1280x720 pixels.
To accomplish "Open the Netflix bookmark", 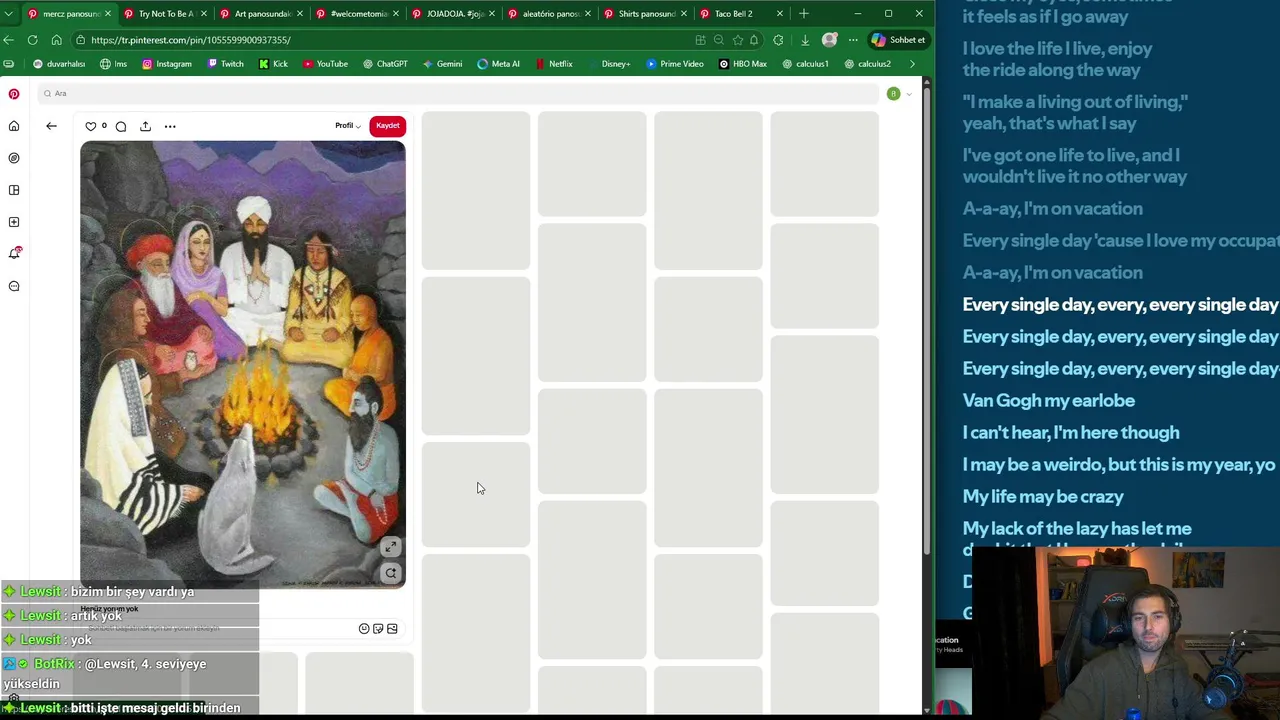I will coord(554,64).
